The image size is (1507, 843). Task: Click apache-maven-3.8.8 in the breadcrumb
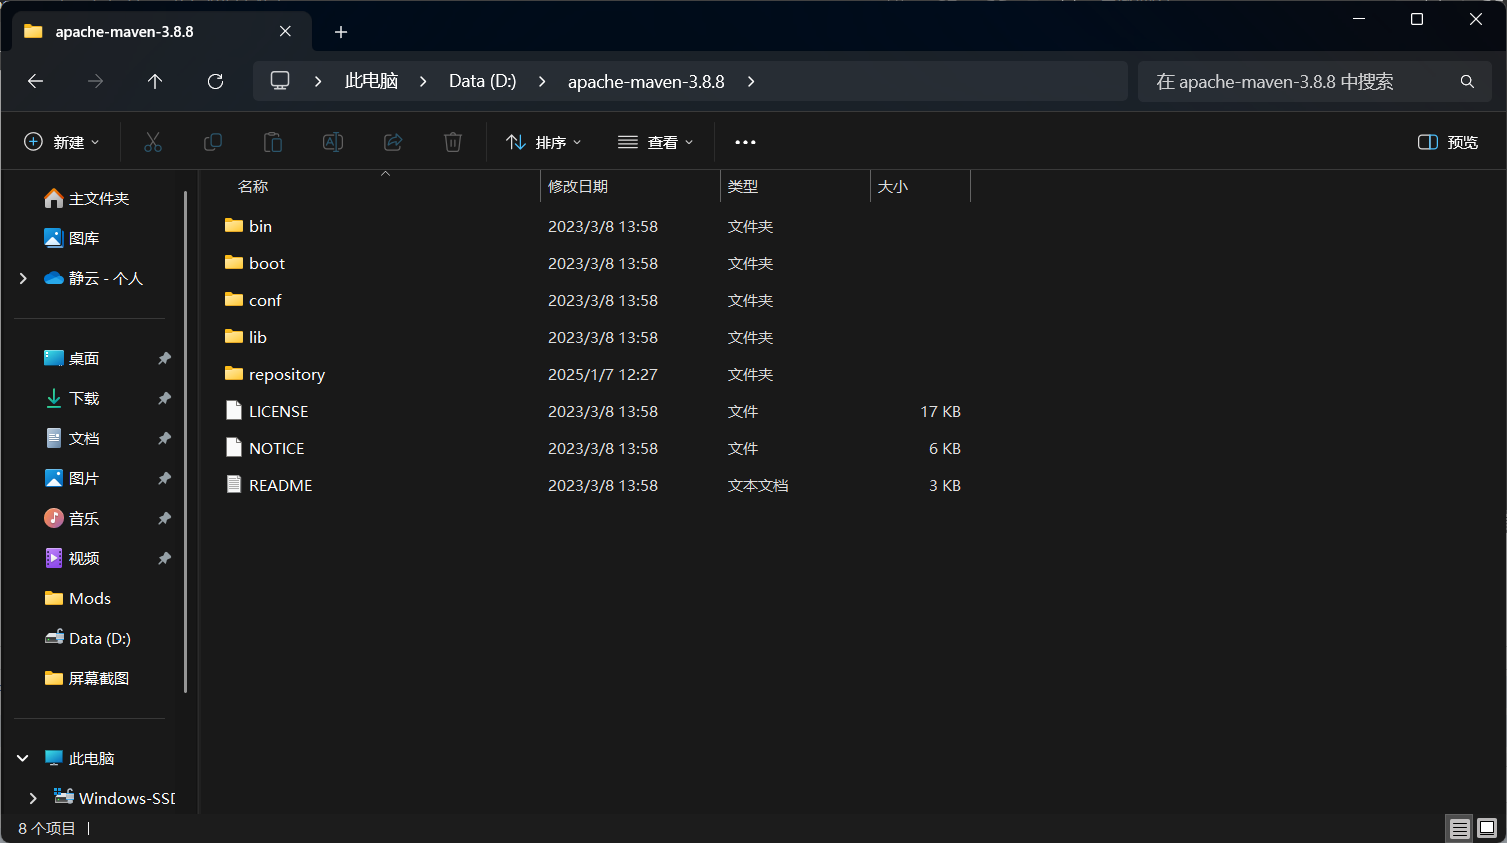click(x=646, y=81)
